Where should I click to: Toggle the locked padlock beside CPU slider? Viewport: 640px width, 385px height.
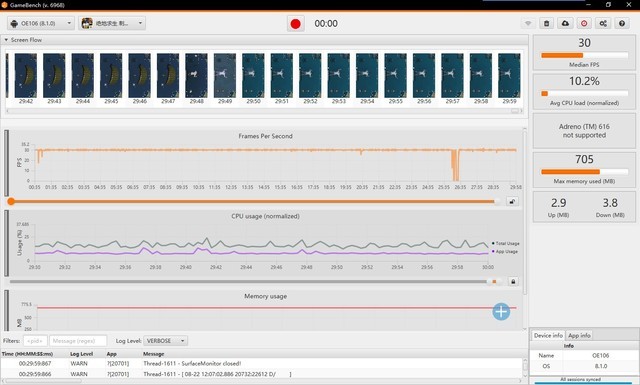coord(513,281)
